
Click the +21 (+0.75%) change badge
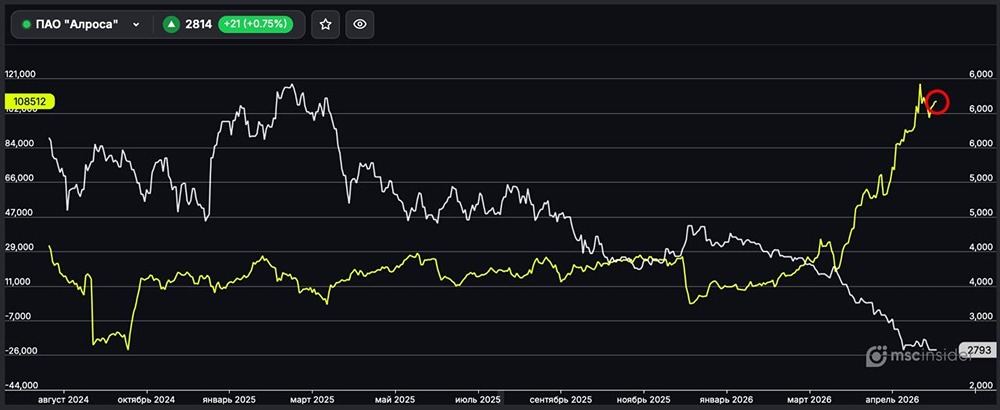pos(256,24)
